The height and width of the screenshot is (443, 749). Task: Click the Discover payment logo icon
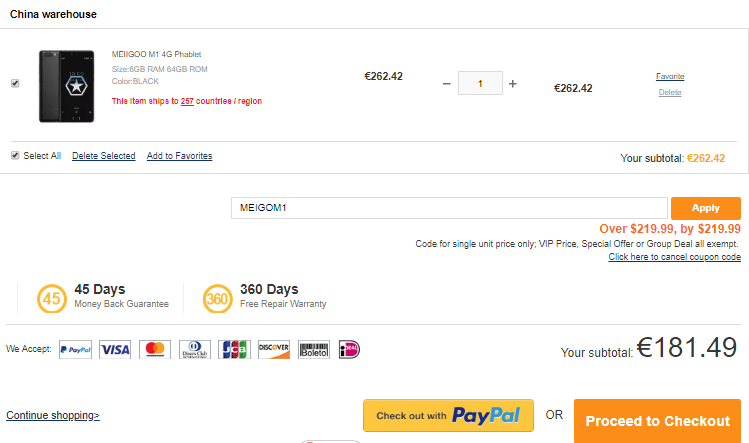coord(274,349)
